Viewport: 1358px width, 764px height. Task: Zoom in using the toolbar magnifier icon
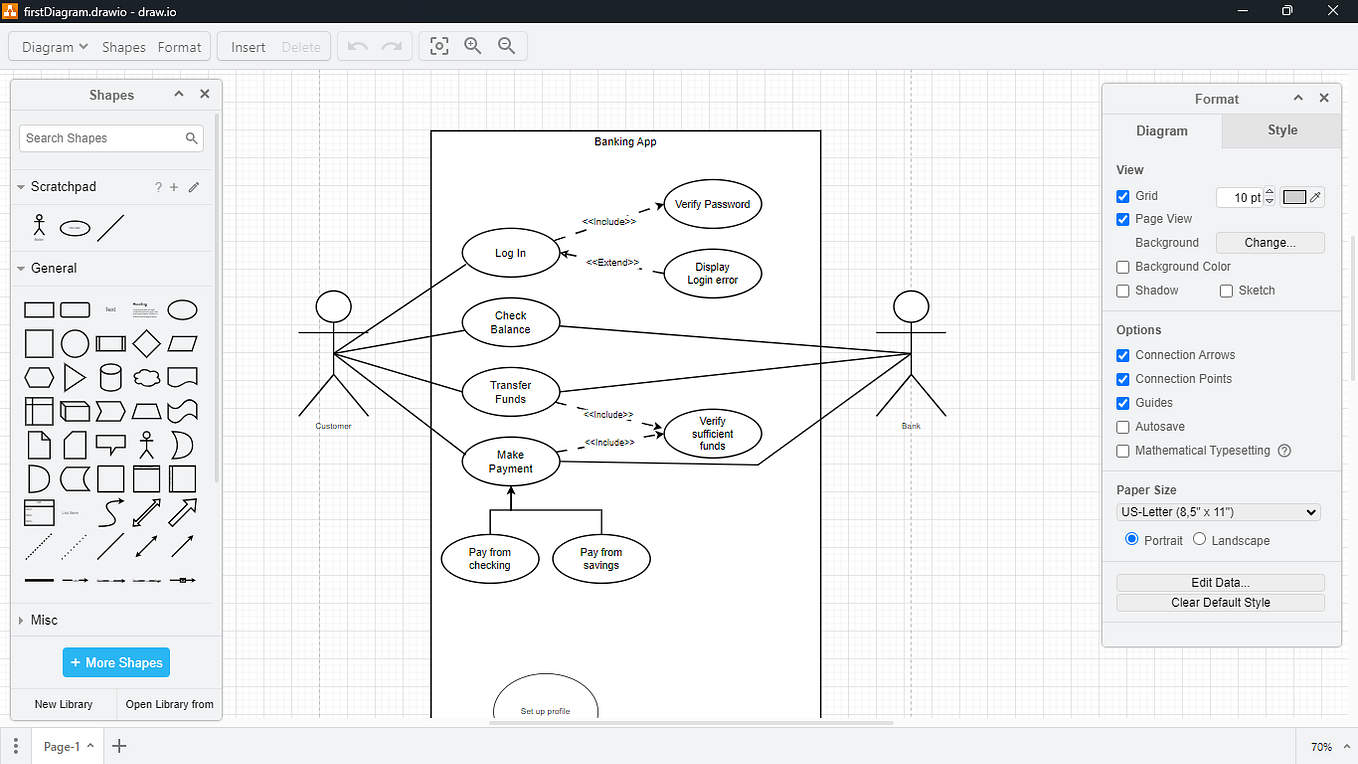pos(472,45)
